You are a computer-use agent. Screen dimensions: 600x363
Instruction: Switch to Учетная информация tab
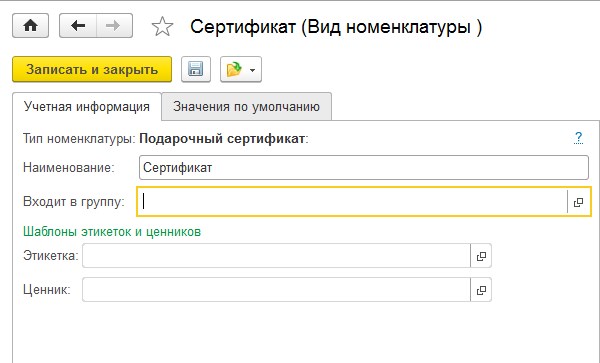(87, 106)
